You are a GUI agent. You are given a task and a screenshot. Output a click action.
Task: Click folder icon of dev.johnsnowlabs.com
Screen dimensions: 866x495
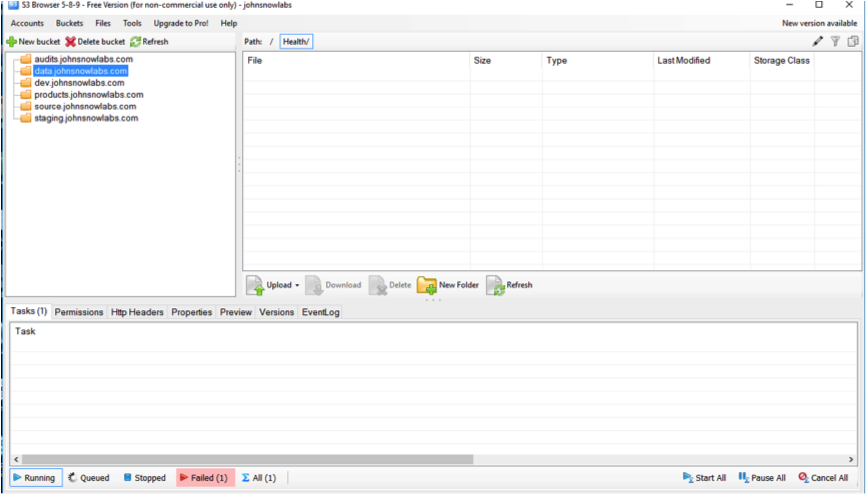coord(25,83)
